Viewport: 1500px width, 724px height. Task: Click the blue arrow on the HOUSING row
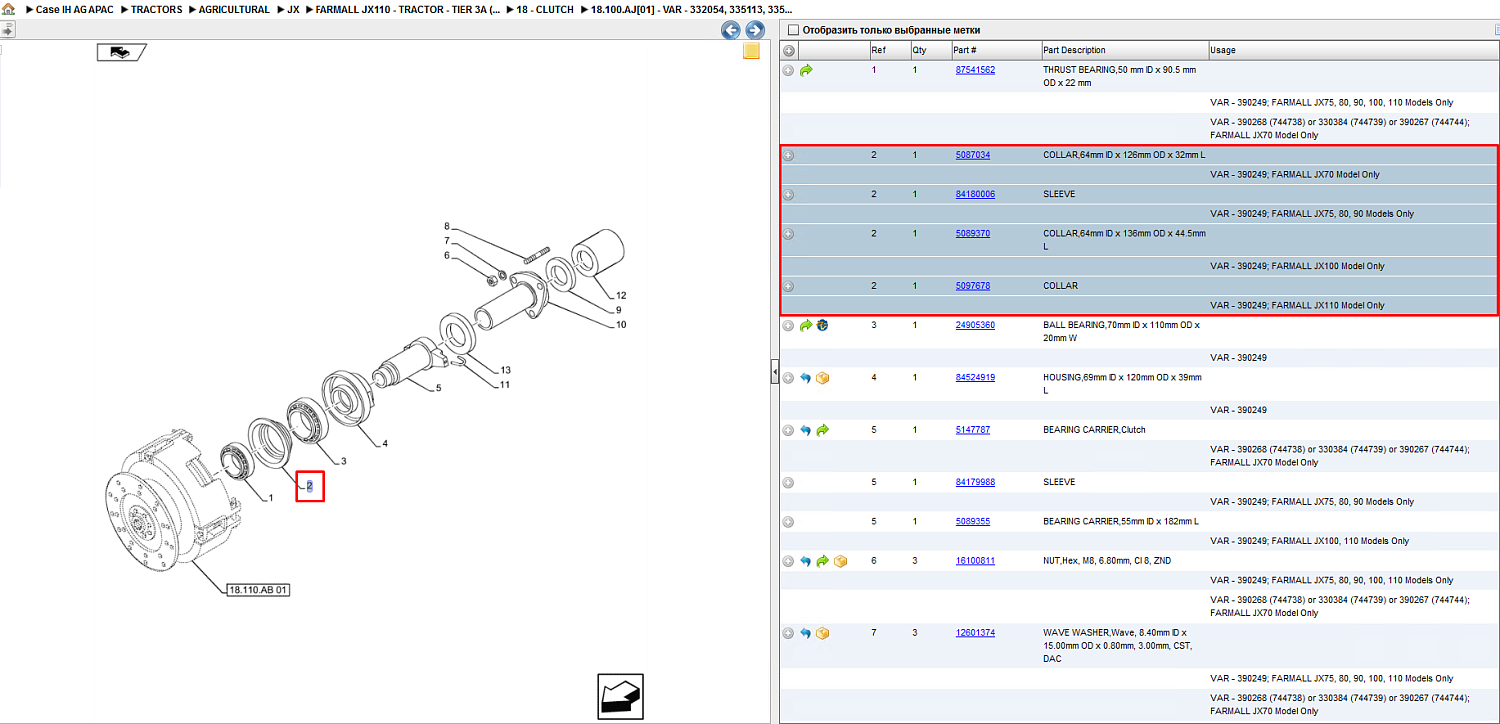pos(806,378)
